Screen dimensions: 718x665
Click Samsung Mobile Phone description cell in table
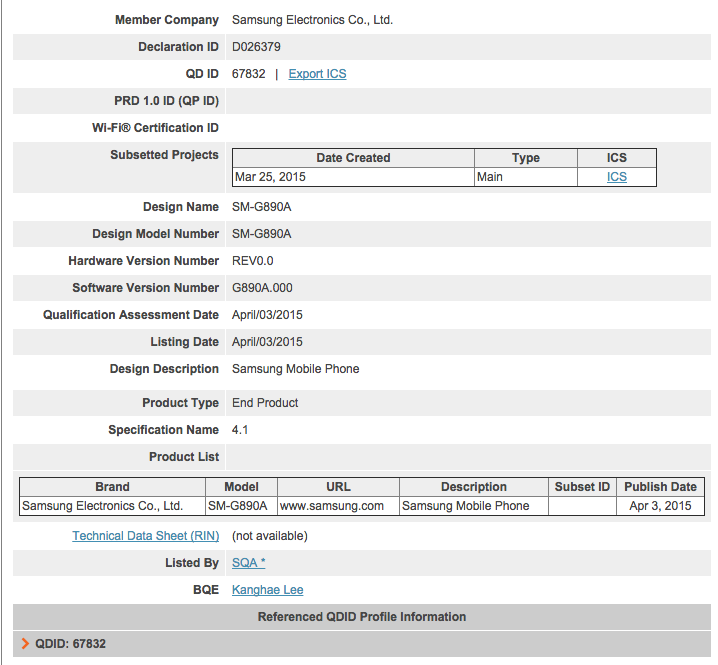(474, 506)
